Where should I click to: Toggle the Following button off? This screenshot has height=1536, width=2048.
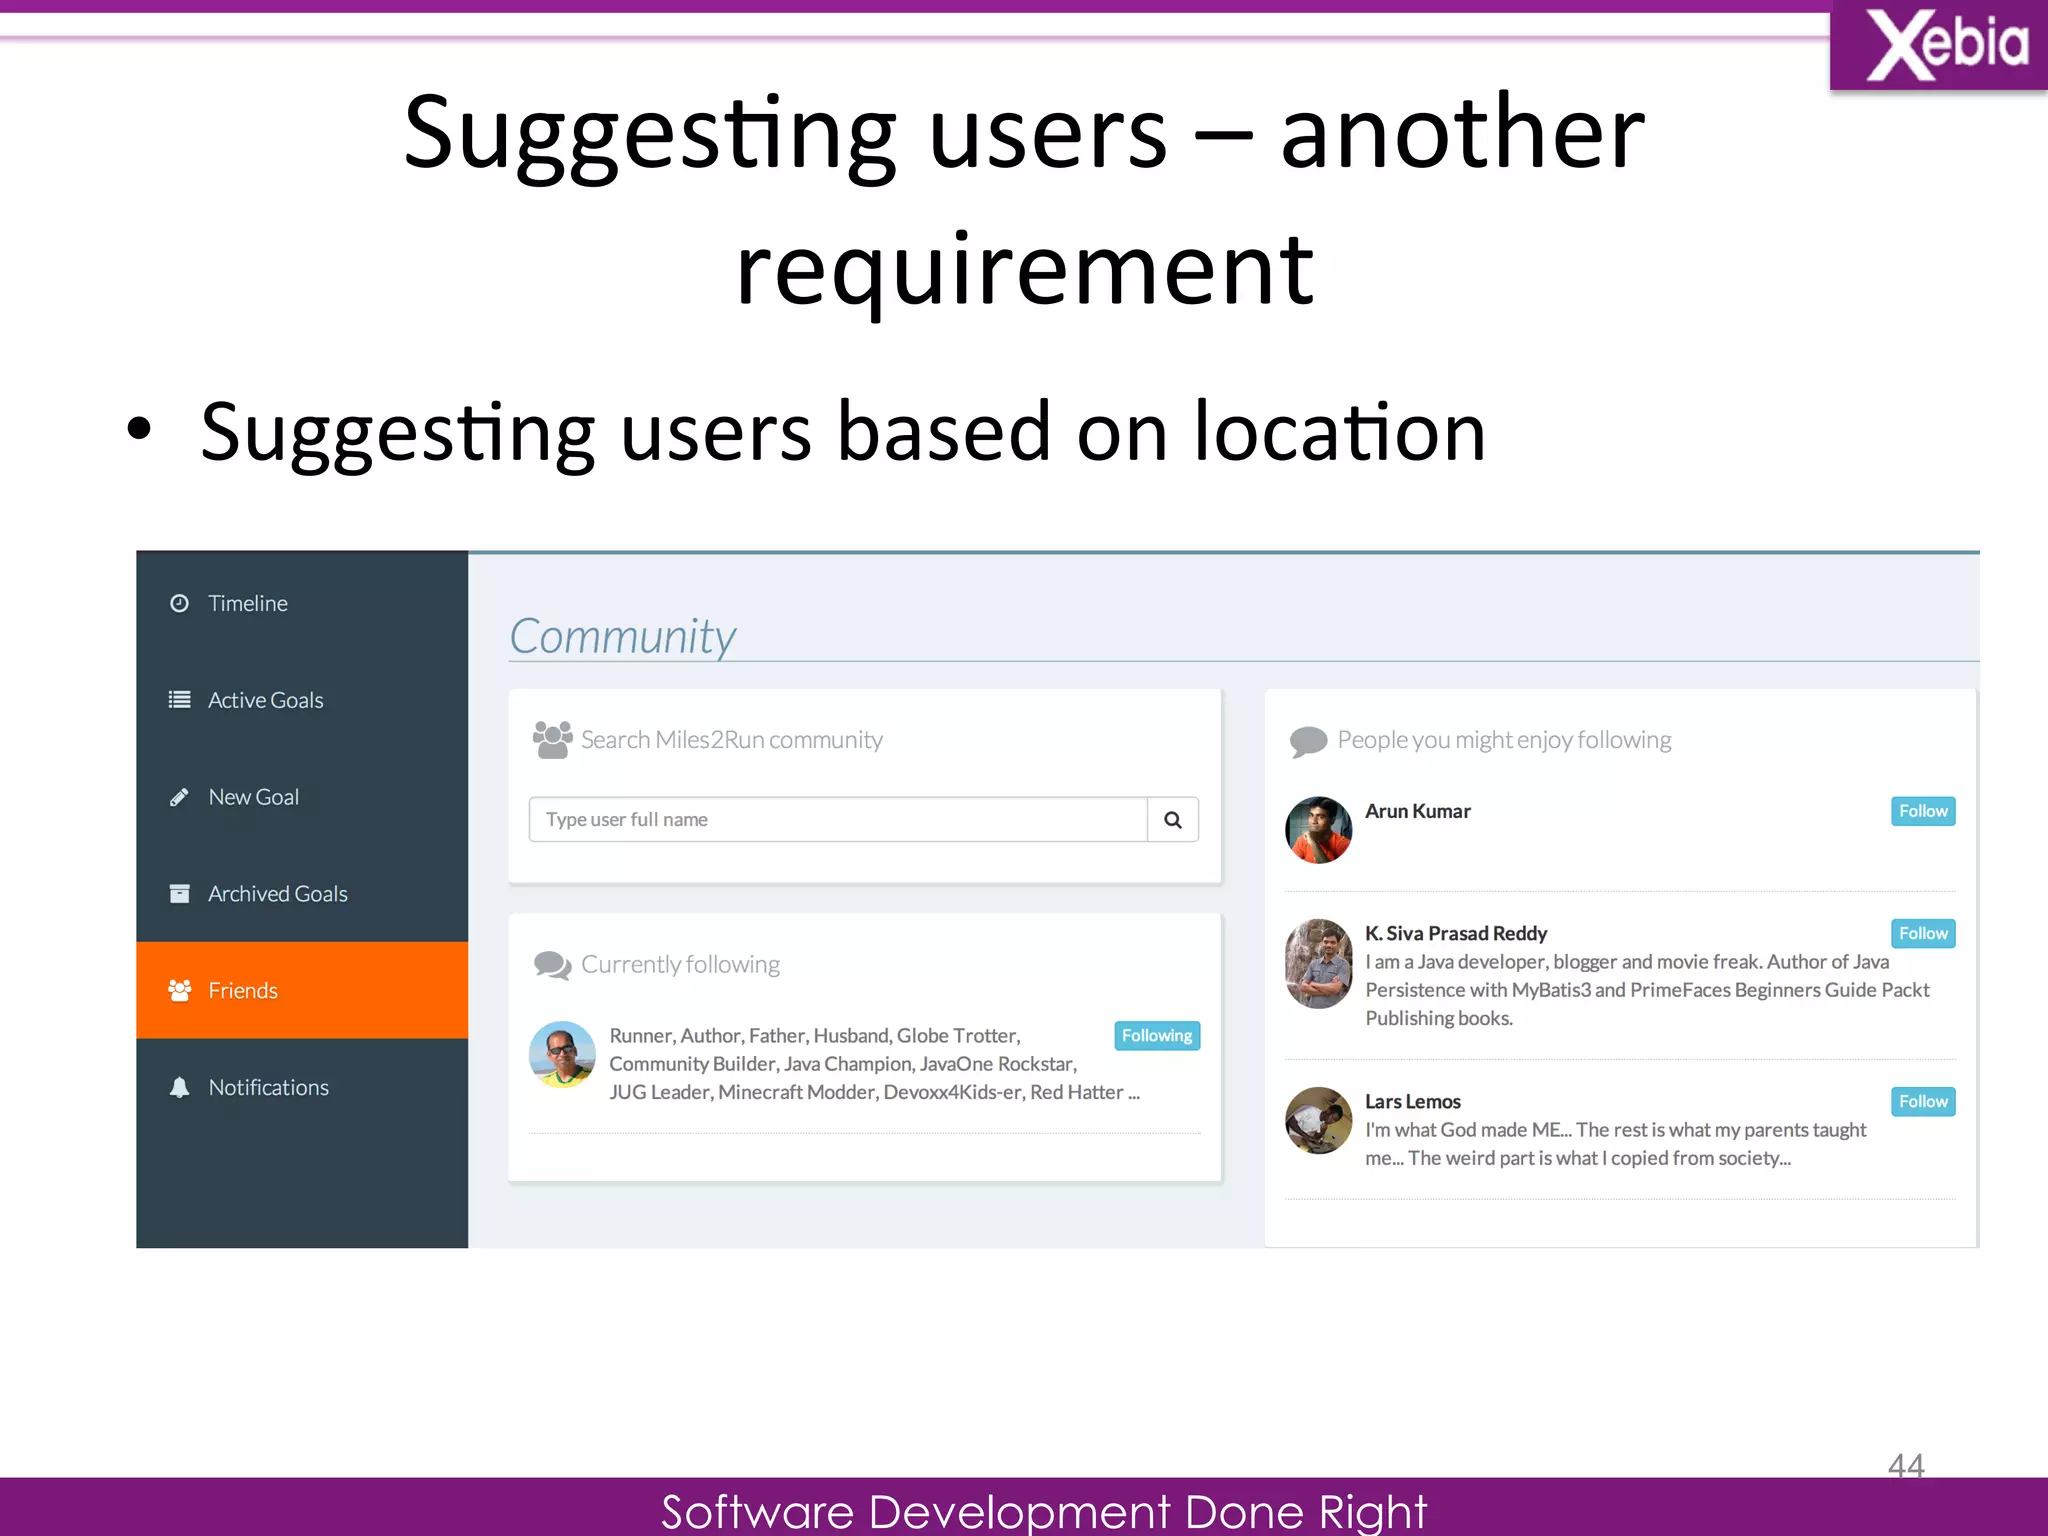pos(1156,1036)
